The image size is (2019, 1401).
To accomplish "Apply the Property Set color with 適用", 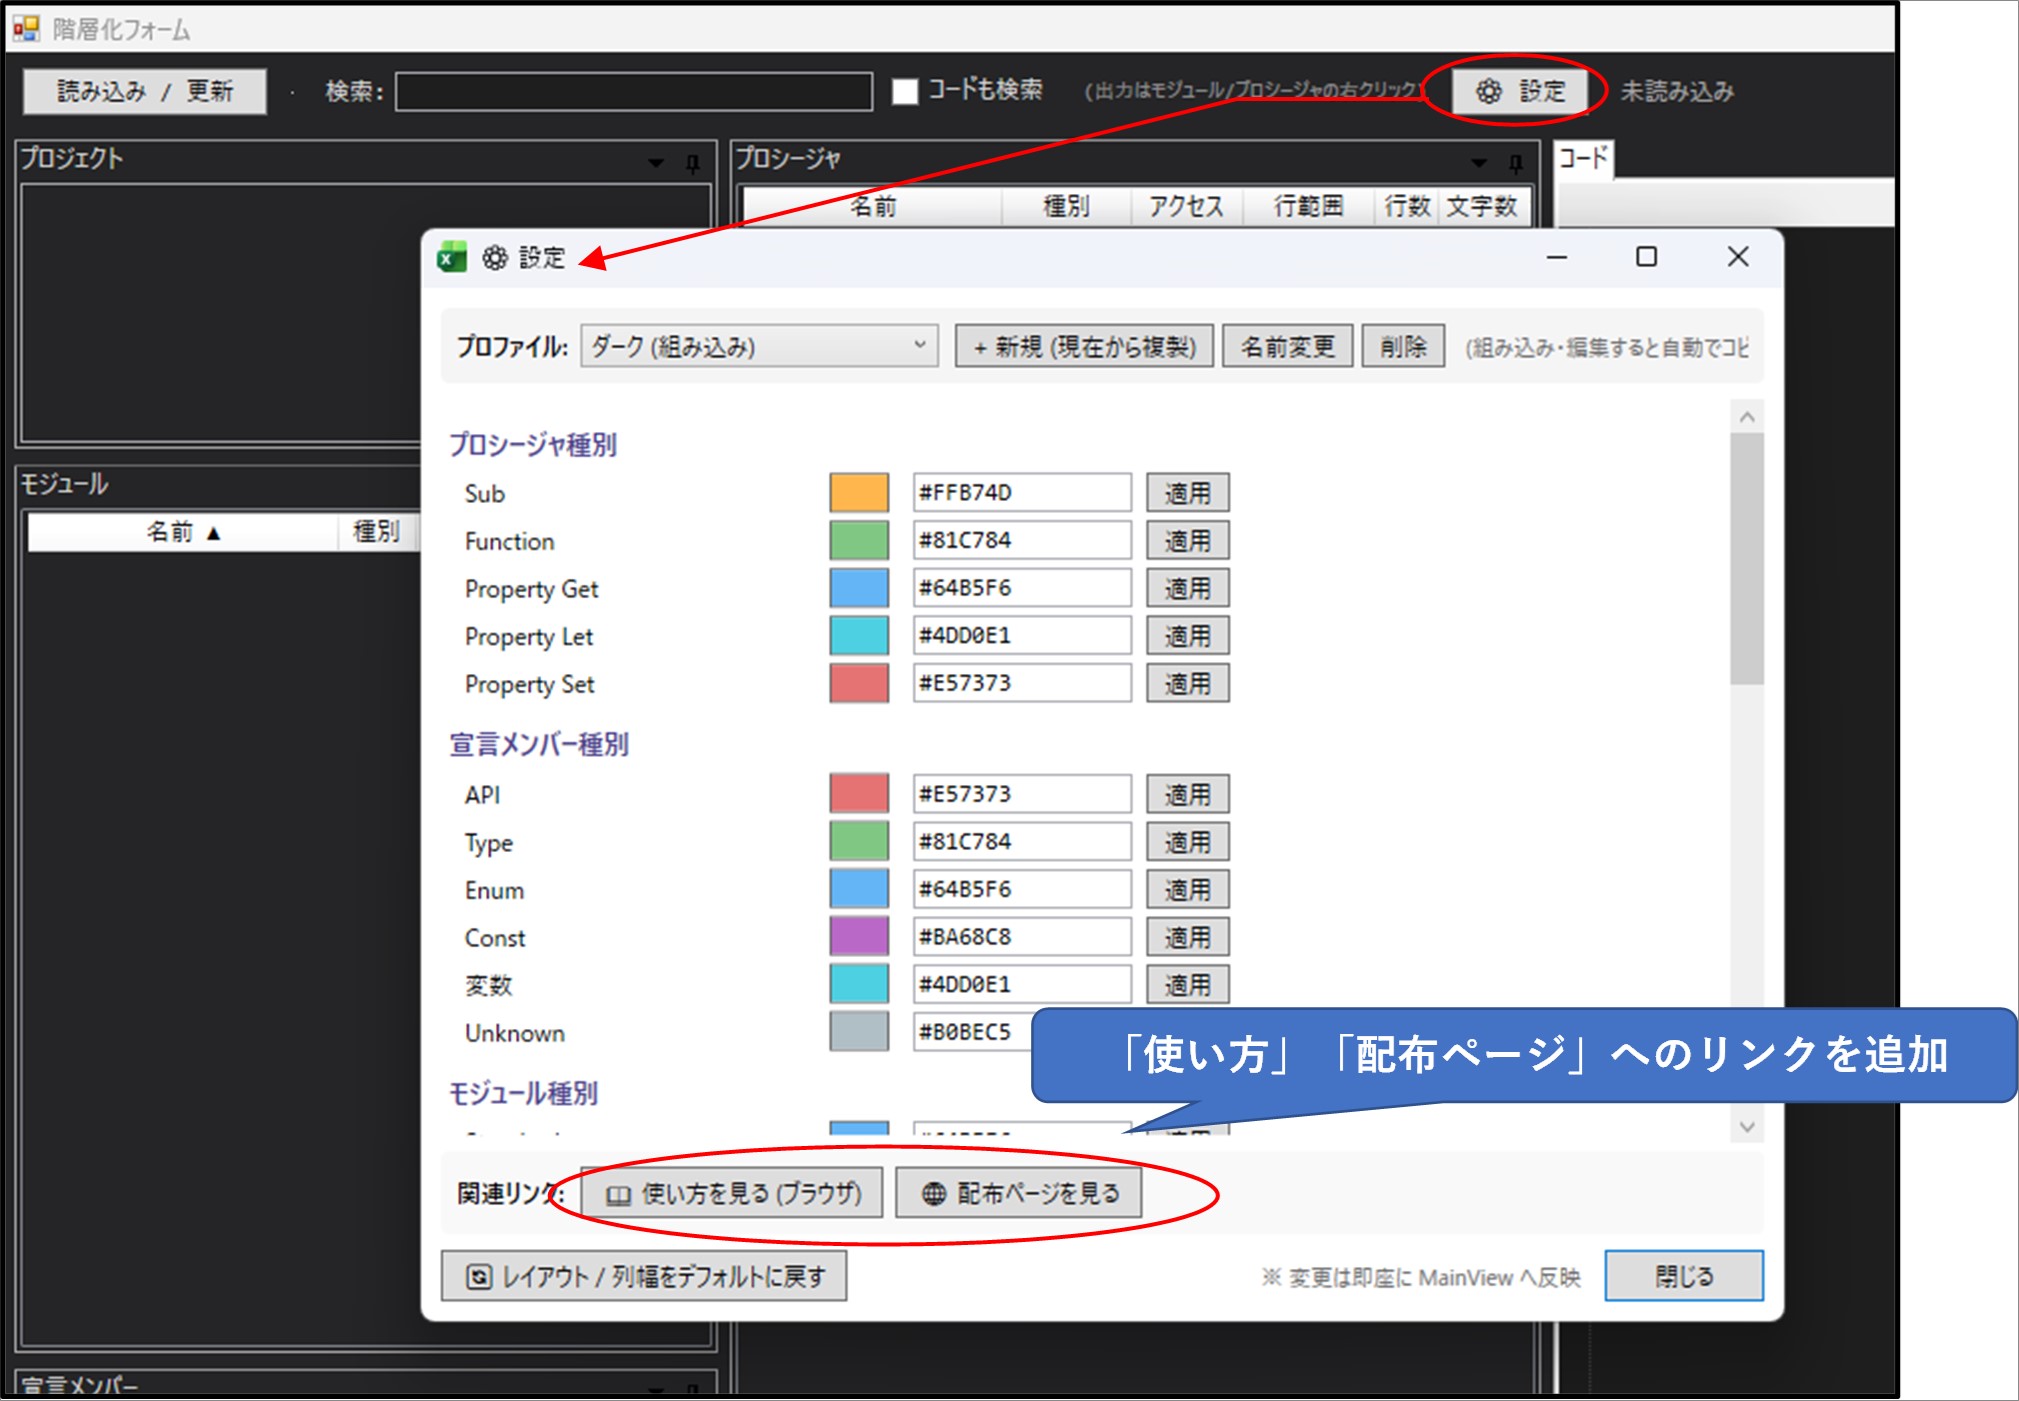I will [x=1188, y=684].
